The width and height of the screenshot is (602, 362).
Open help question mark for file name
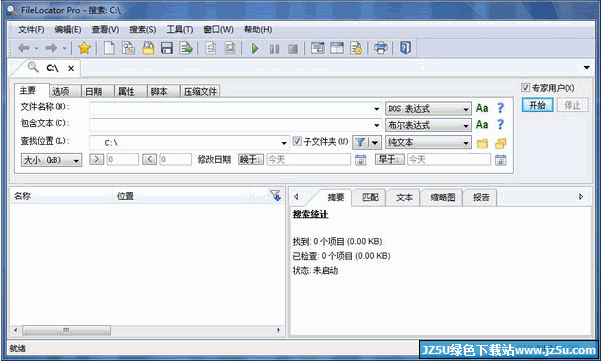500,108
